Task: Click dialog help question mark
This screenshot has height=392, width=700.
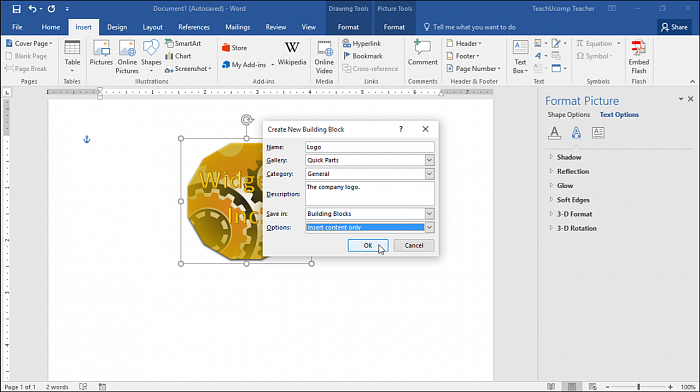Action: (400, 129)
